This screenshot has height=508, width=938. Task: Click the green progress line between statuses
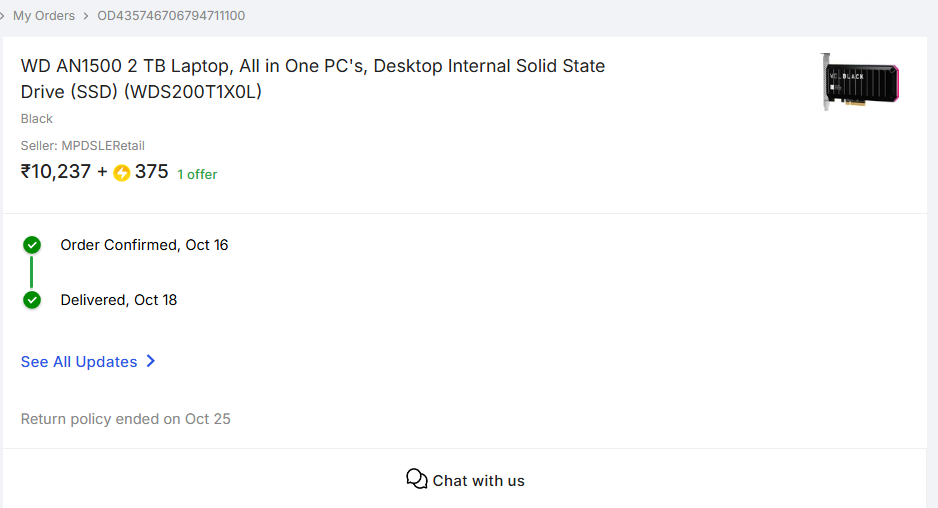[x=32, y=272]
